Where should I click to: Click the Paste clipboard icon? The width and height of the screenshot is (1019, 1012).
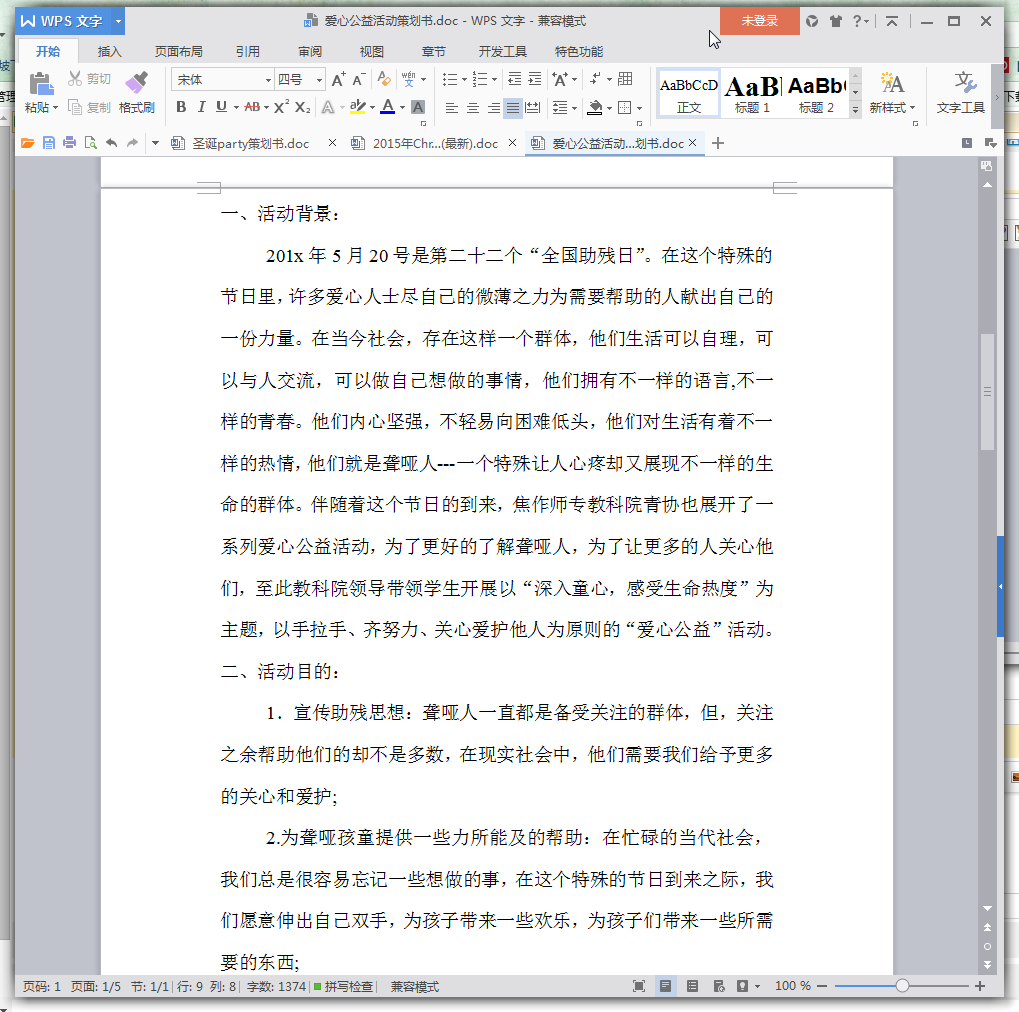pyautogui.click(x=40, y=83)
